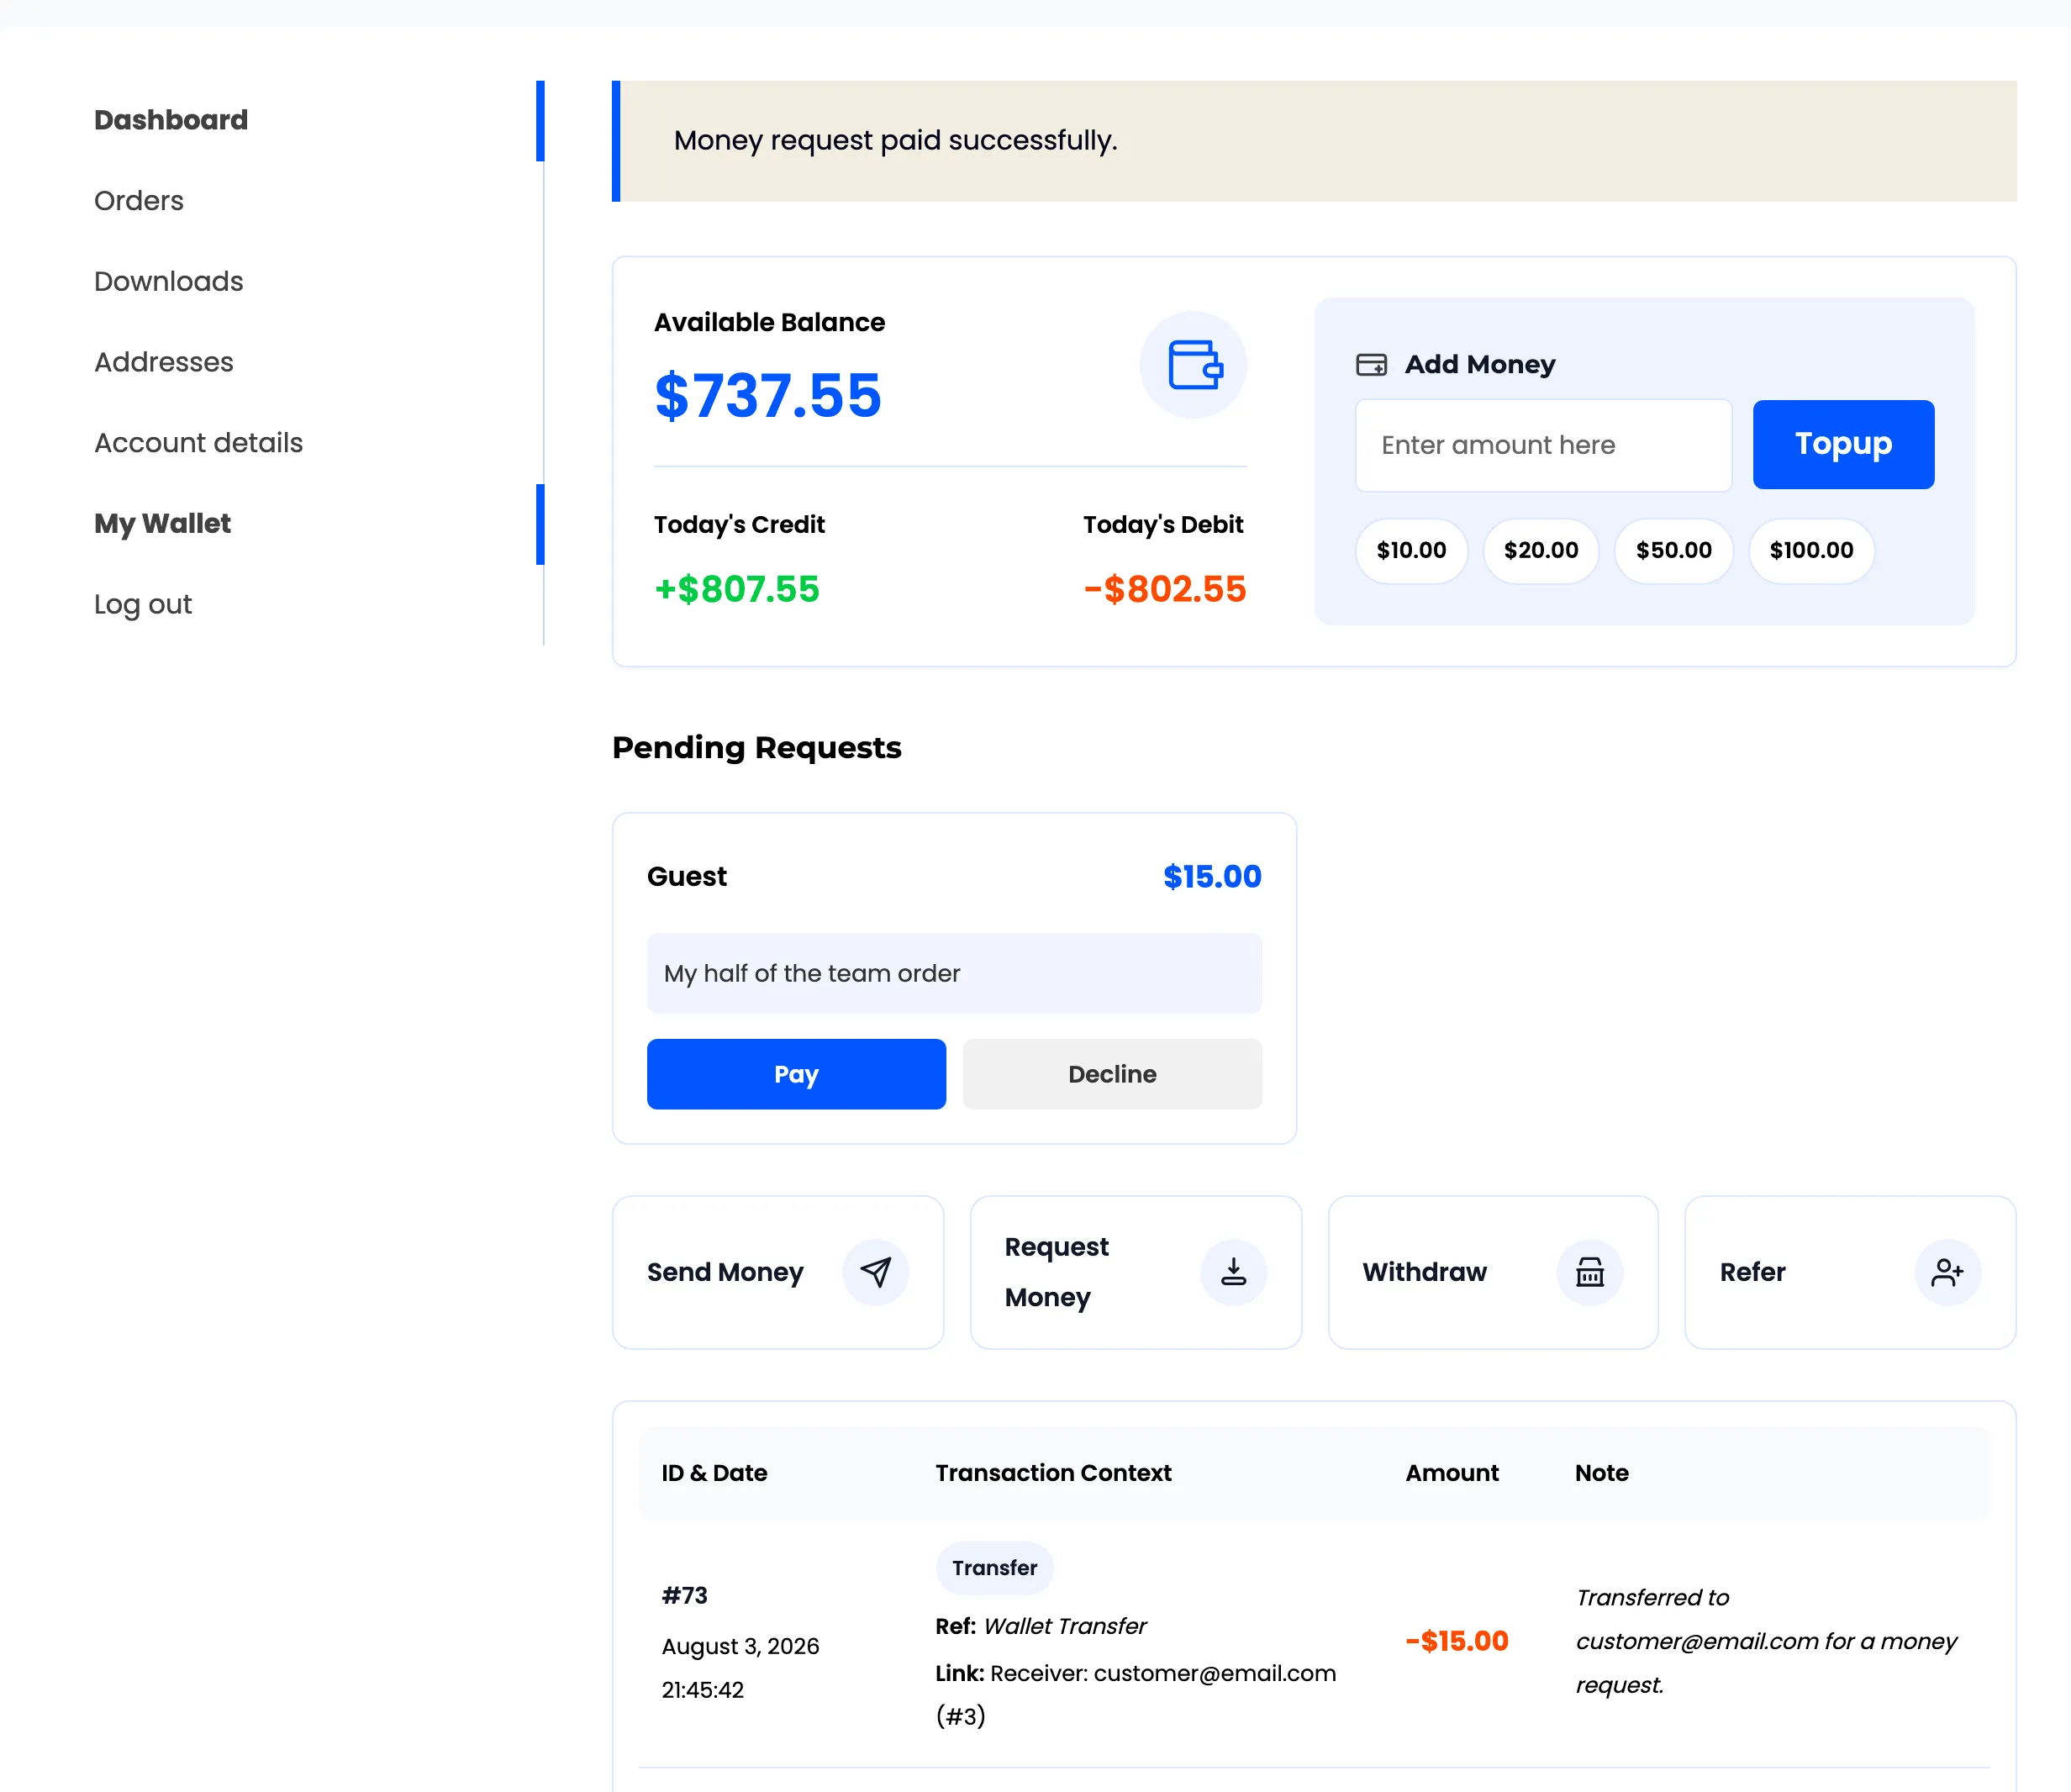
Task: Click the $737.55 available balance
Action: [768, 395]
